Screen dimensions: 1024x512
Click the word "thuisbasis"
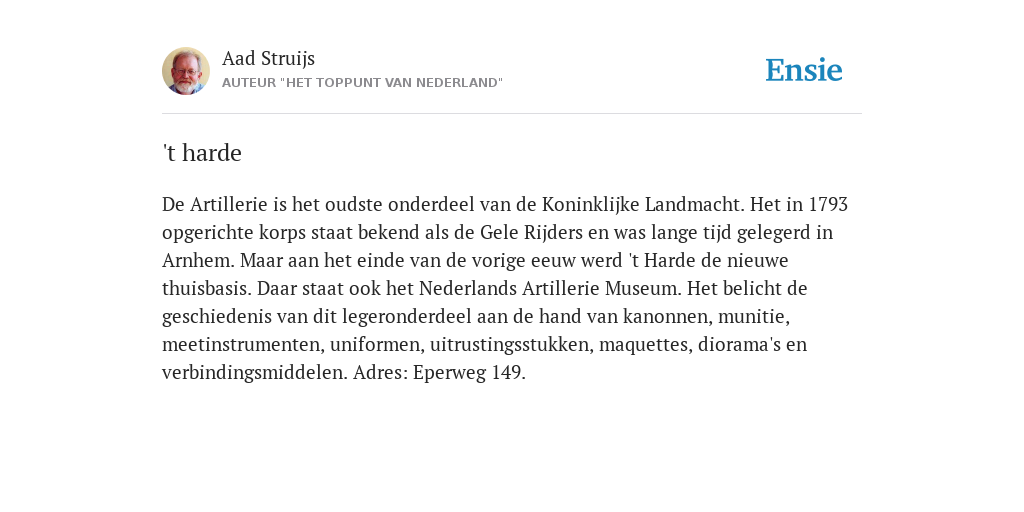click(207, 289)
